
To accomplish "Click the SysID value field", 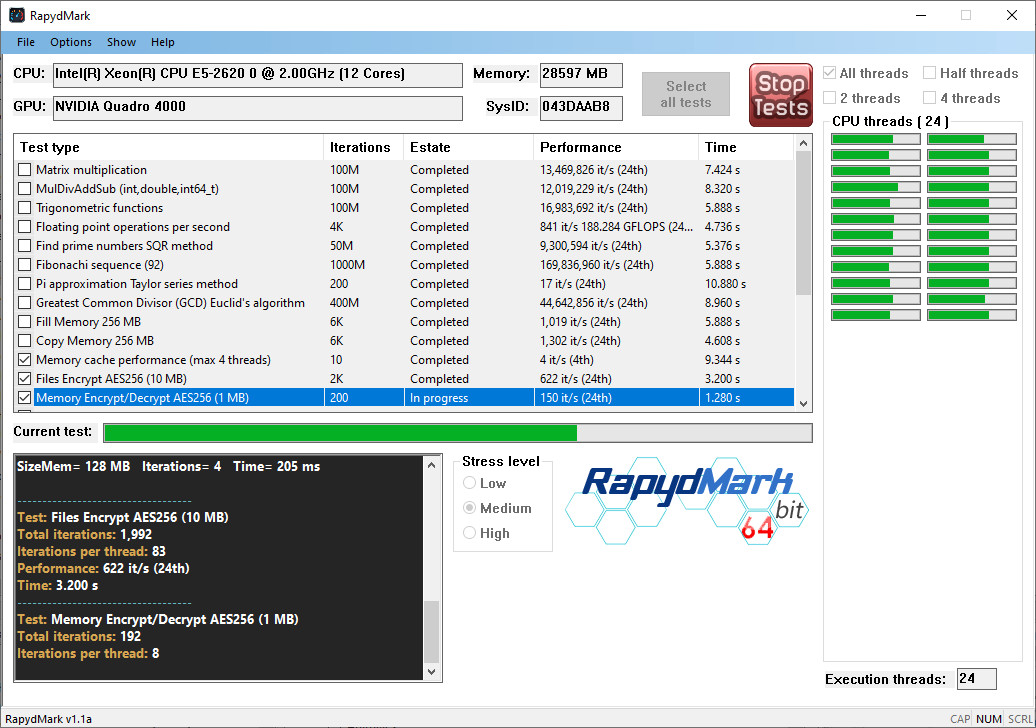I will coord(581,108).
